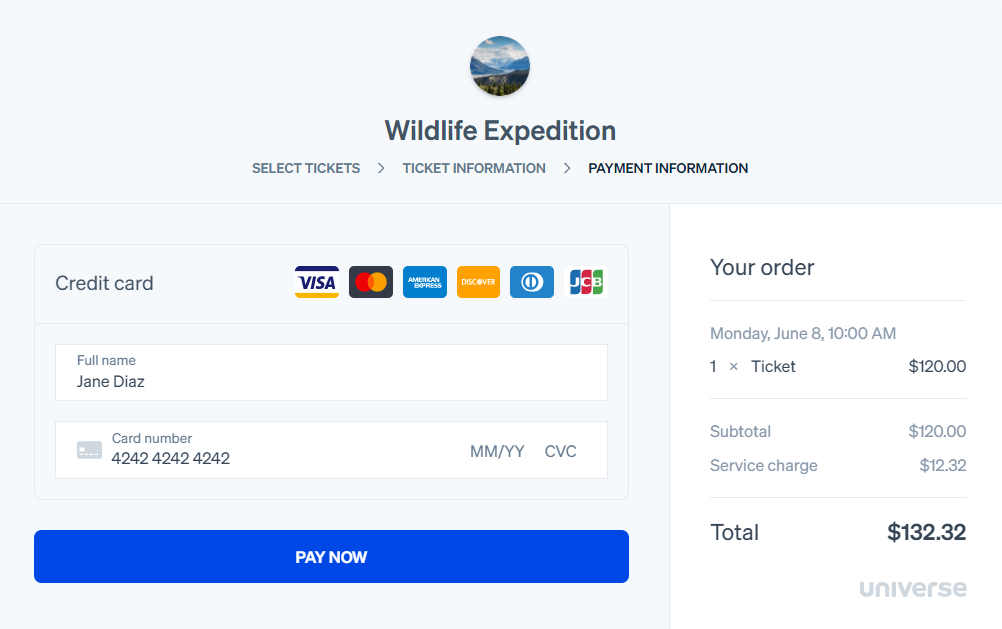Click the chevron after Select Tickets
Image resolution: width=1002 pixels, height=629 pixels.
click(381, 168)
